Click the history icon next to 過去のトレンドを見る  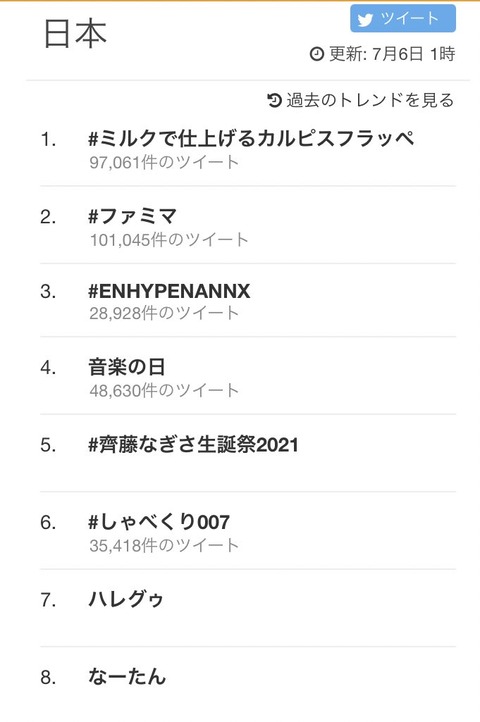[274, 99]
